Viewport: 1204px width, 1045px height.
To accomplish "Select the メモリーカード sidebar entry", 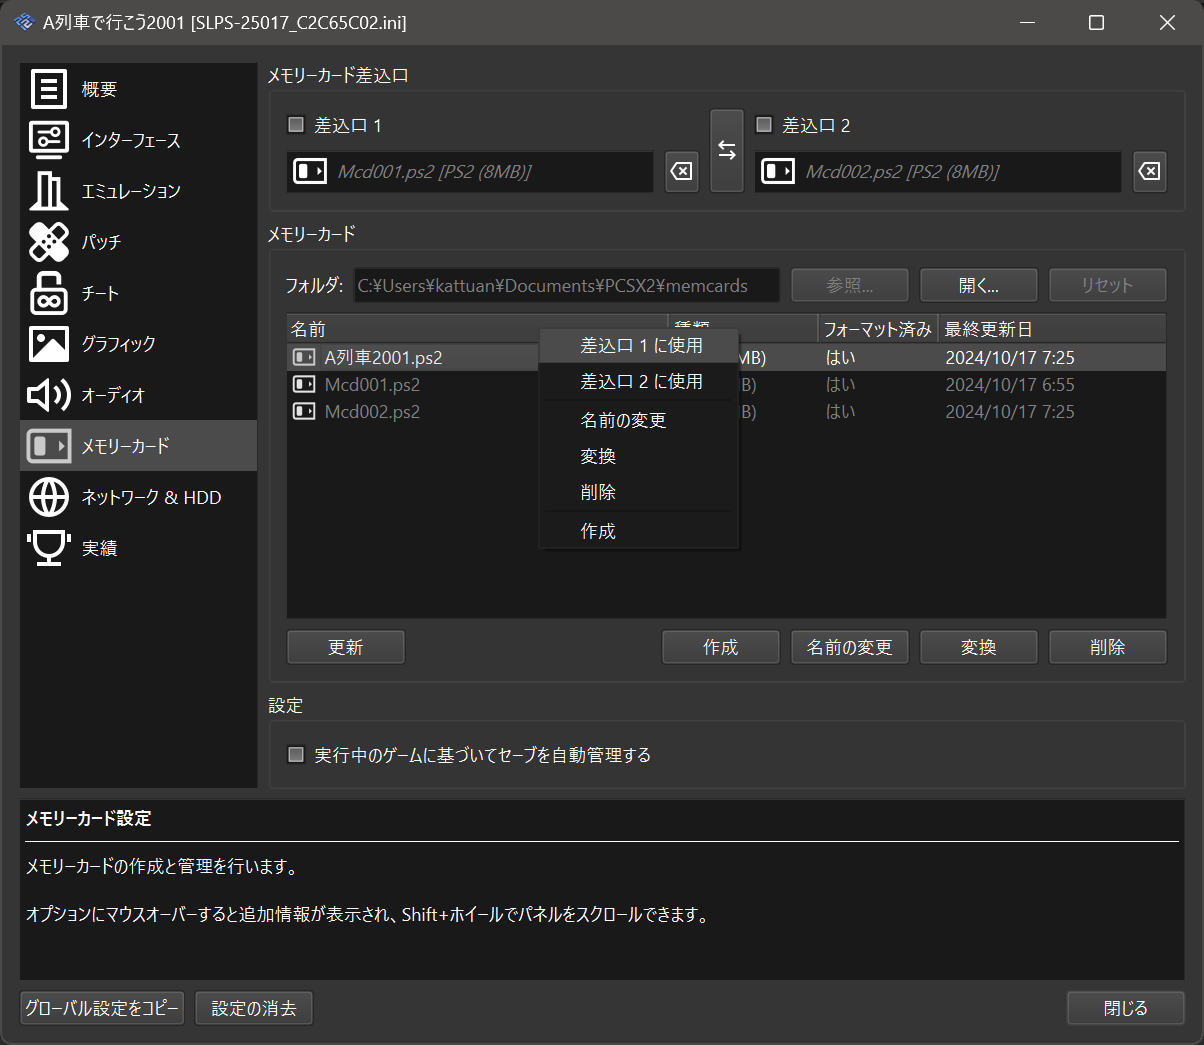I will click(x=138, y=446).
